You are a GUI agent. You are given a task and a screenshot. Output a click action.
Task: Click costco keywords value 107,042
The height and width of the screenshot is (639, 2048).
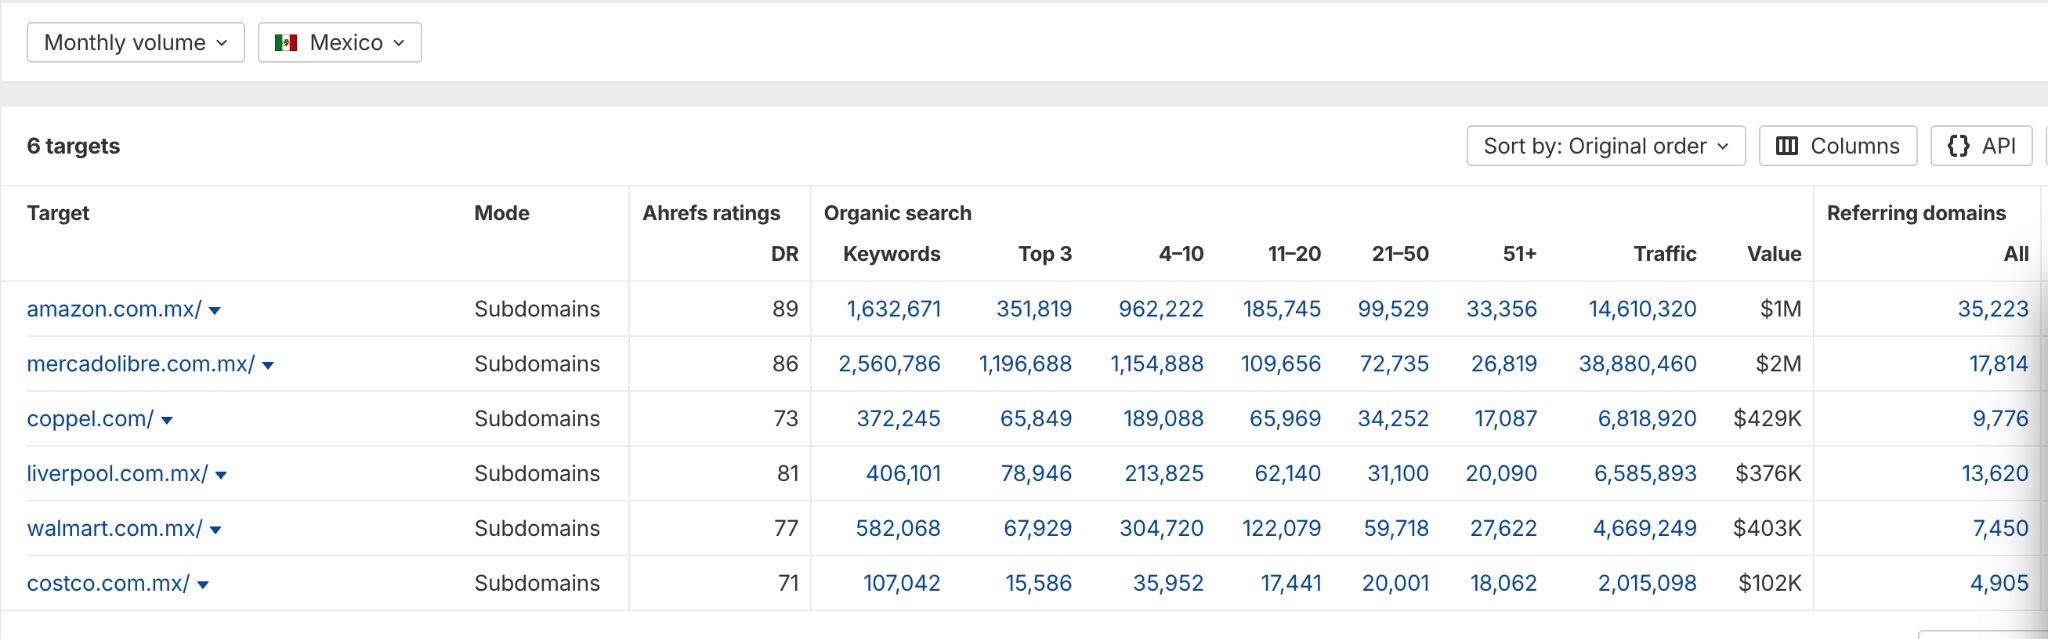(902, 584)
